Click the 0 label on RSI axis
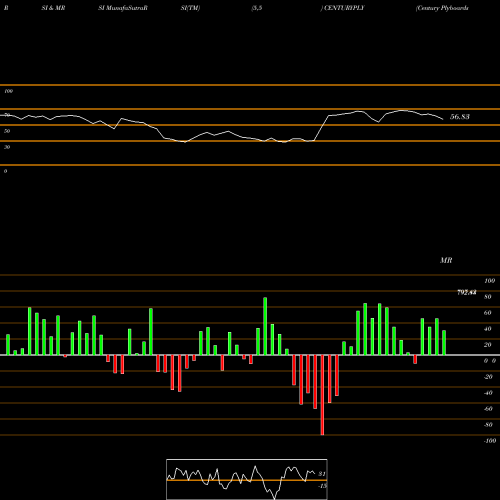 [5, 171]
